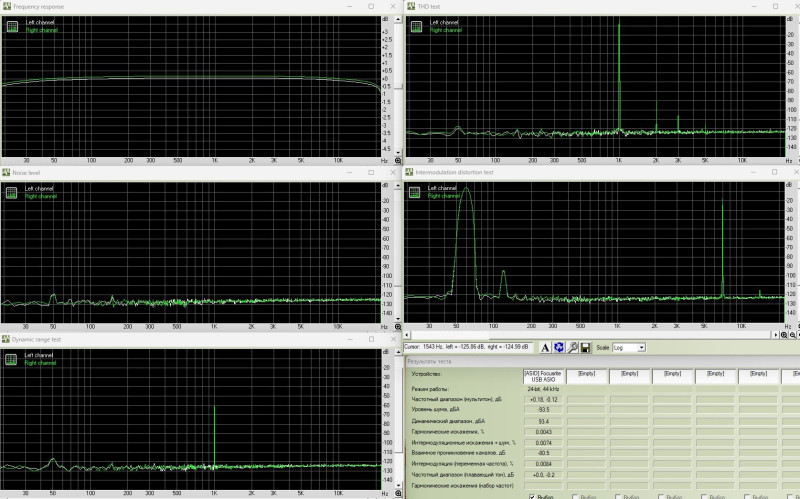Click Intermodulation distortion test title bar icon
Screen dimensions: 800x499
(409, 172)
